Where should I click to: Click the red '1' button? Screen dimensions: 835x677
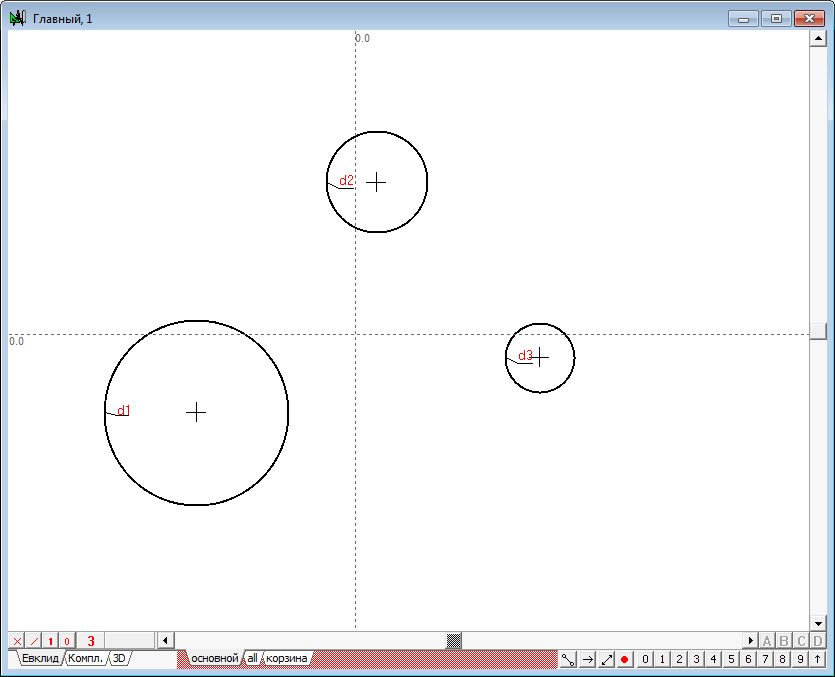pos(51,641)
